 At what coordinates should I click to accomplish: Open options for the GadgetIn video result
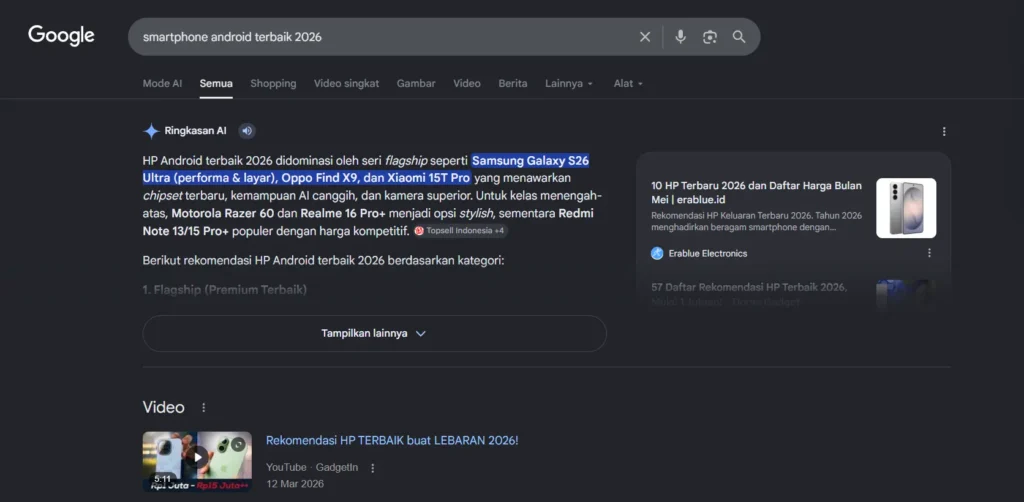tap(372, 468)
